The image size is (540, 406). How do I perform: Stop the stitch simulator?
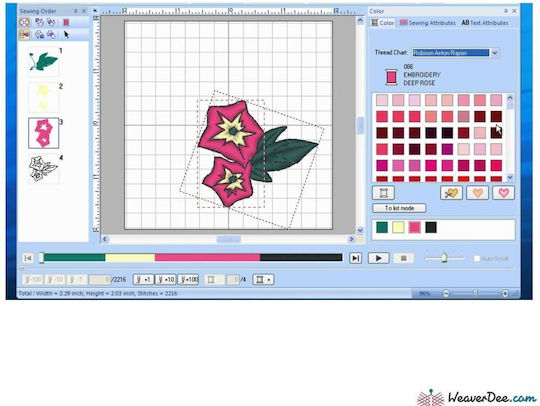pos(404,258)
